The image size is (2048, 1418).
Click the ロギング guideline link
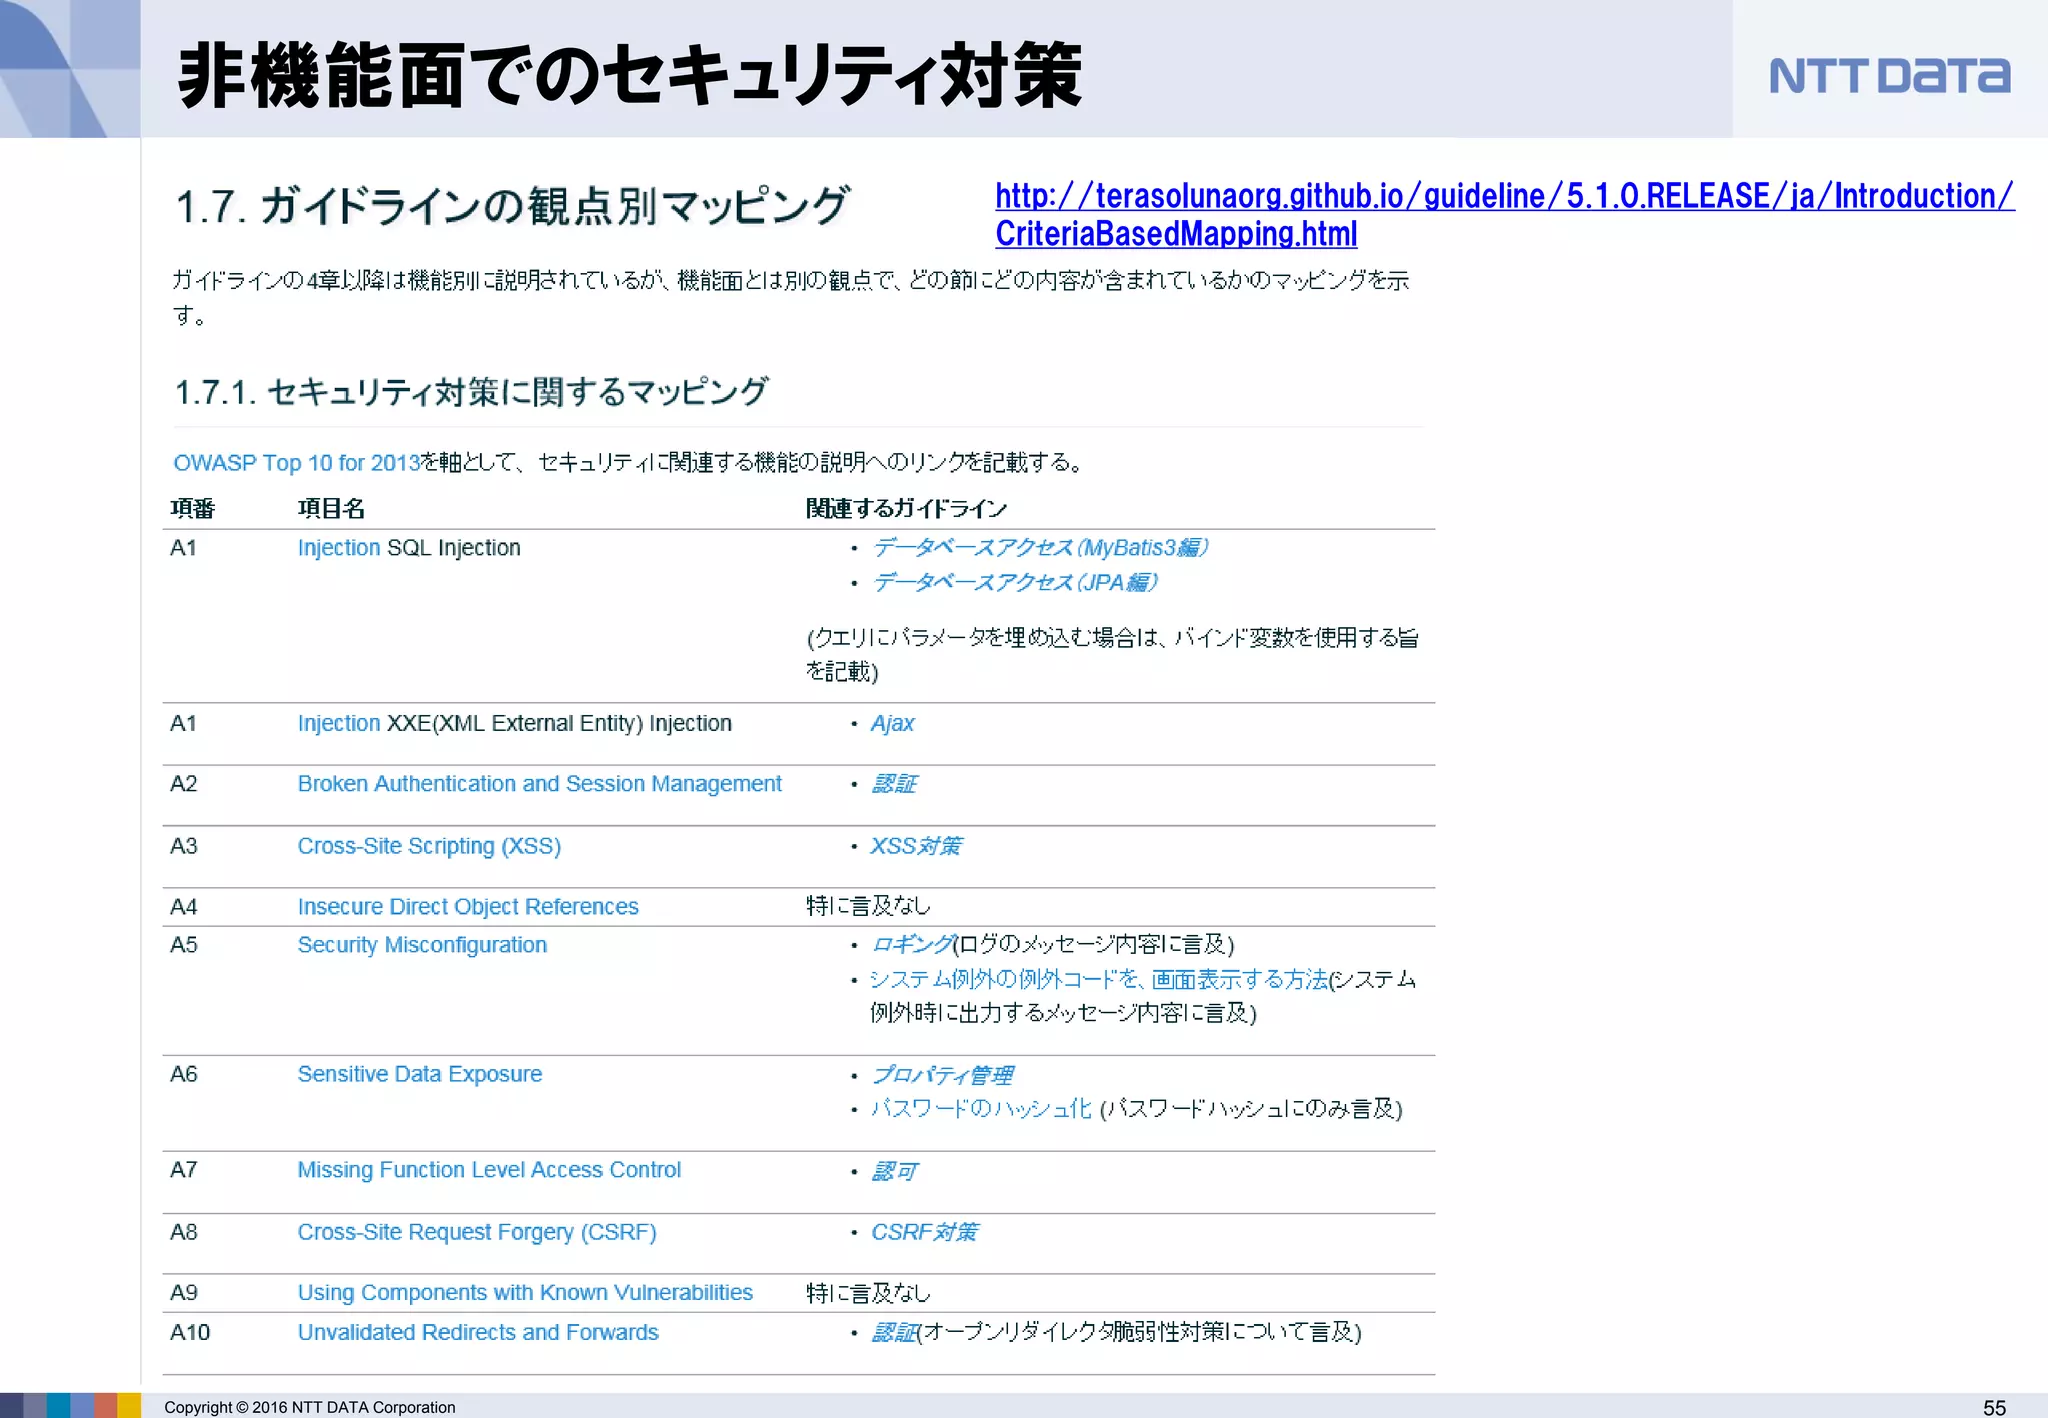[911, 944]
